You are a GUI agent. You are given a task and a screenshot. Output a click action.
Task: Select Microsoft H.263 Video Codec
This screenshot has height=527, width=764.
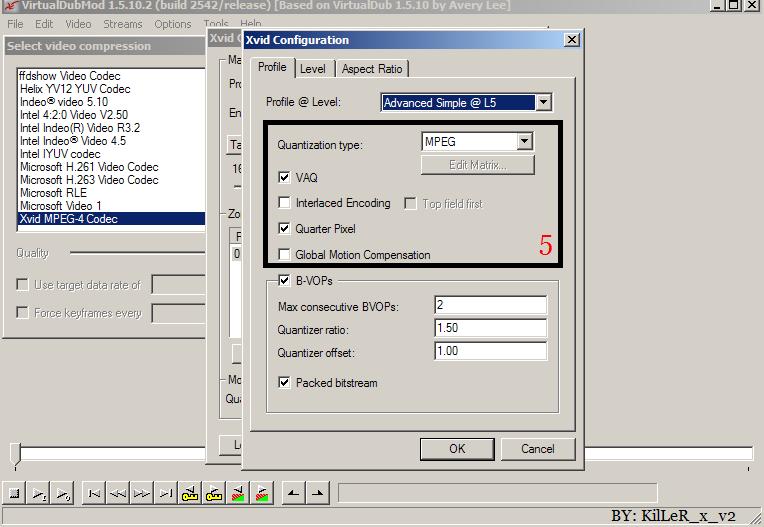[111, 180]
